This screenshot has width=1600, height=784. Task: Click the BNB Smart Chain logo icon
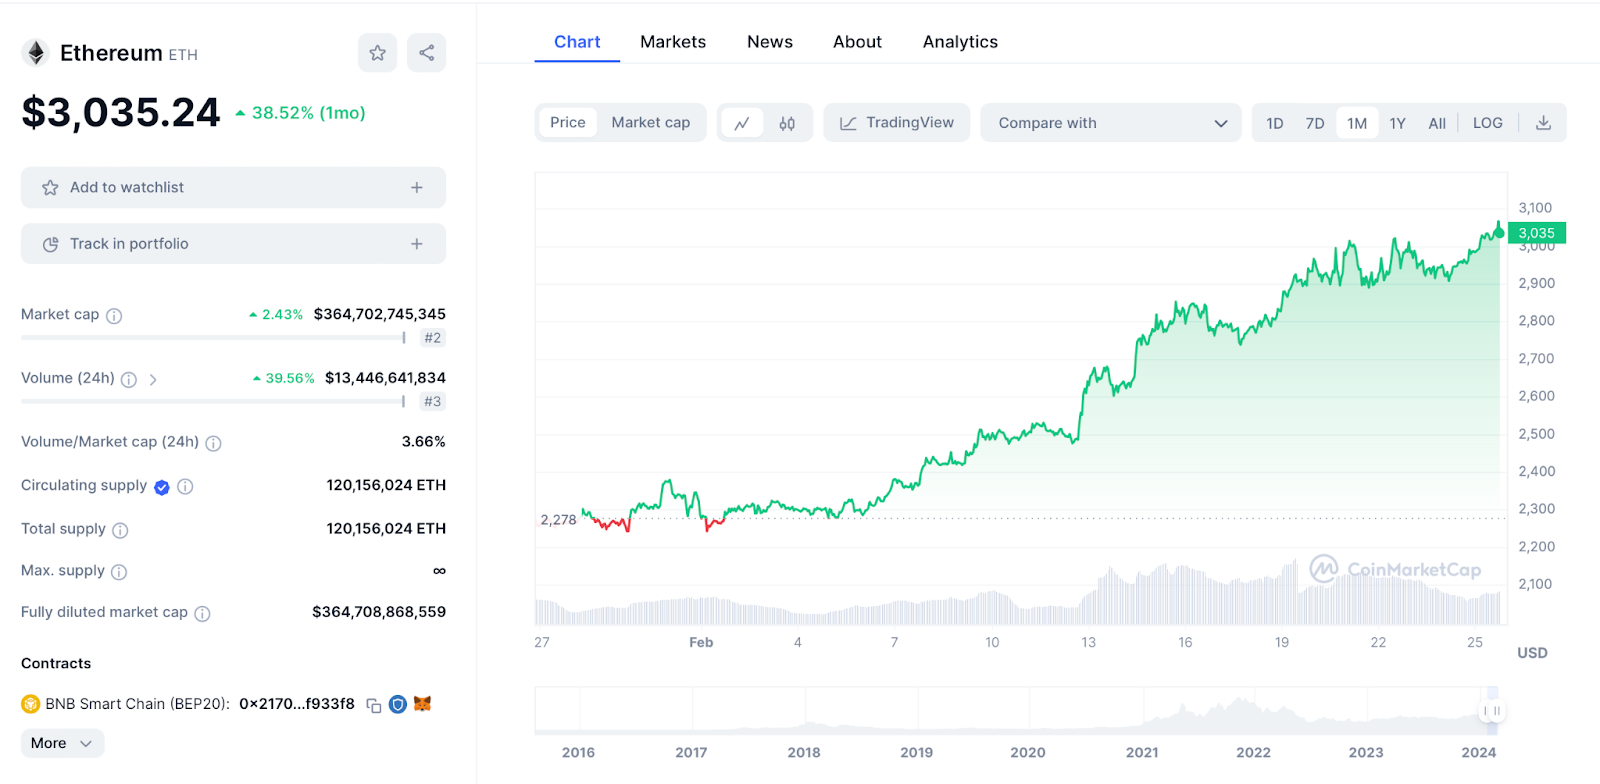[x=30, y=704]
